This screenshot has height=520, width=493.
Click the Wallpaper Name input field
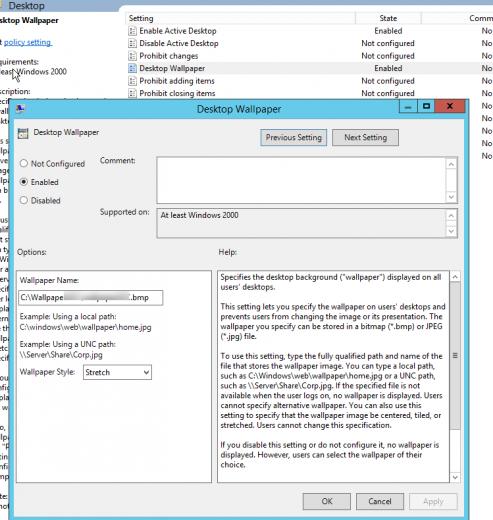click(x=91, y=298)
